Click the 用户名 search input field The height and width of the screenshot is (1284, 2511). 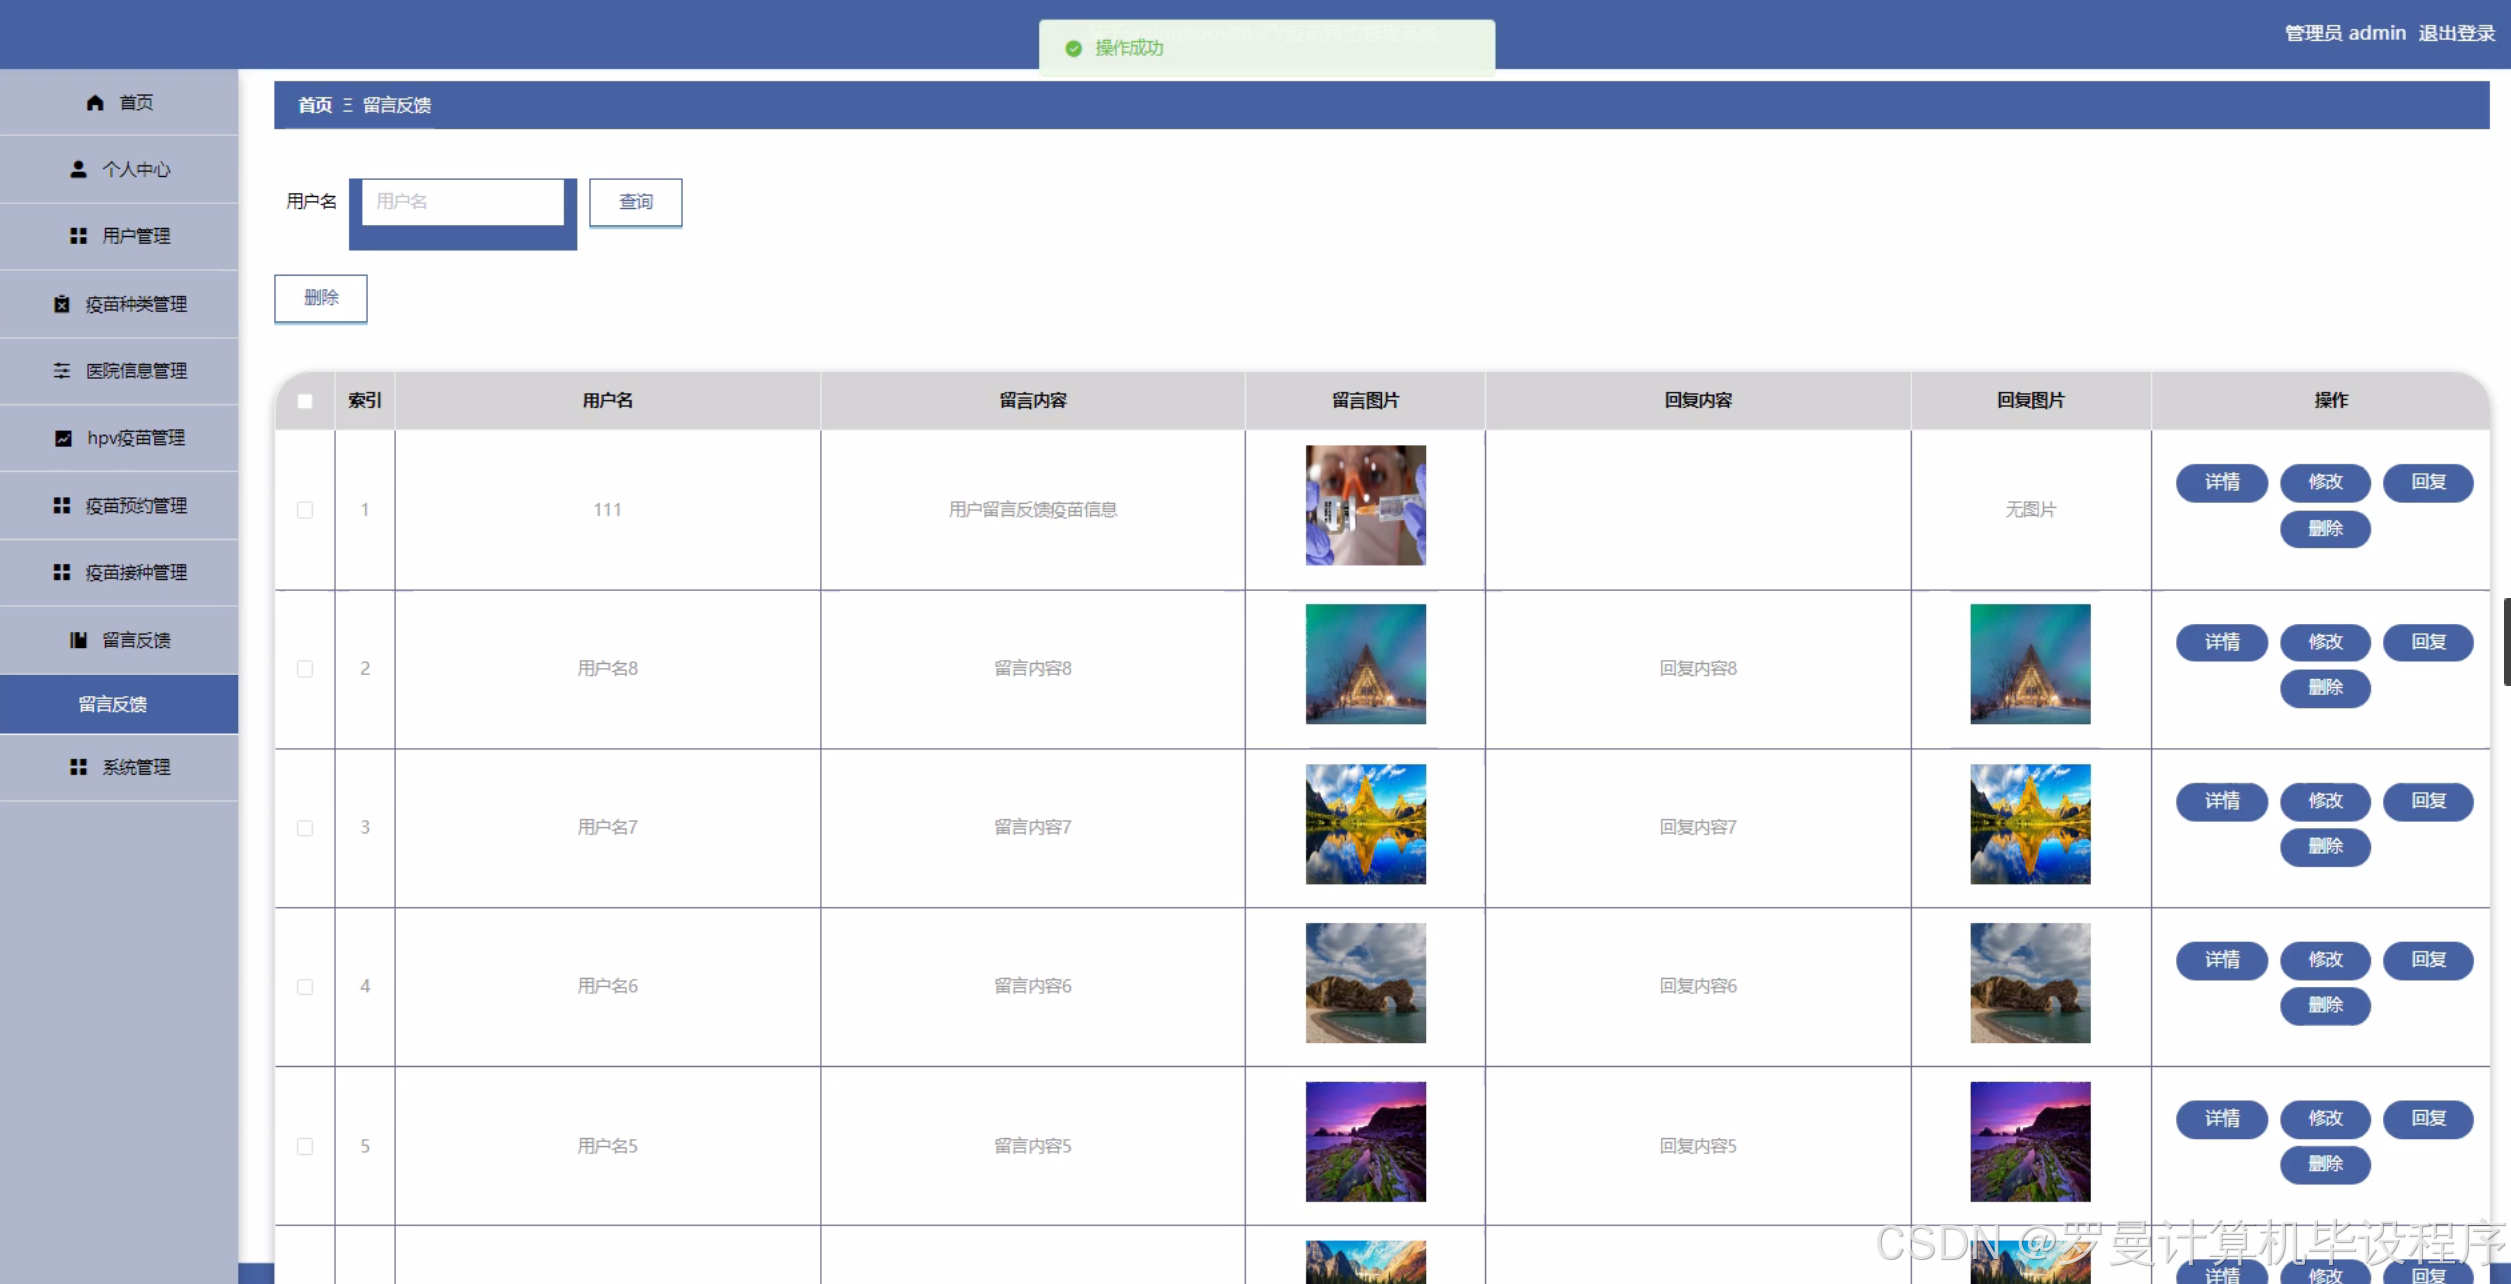click(463, 202)
